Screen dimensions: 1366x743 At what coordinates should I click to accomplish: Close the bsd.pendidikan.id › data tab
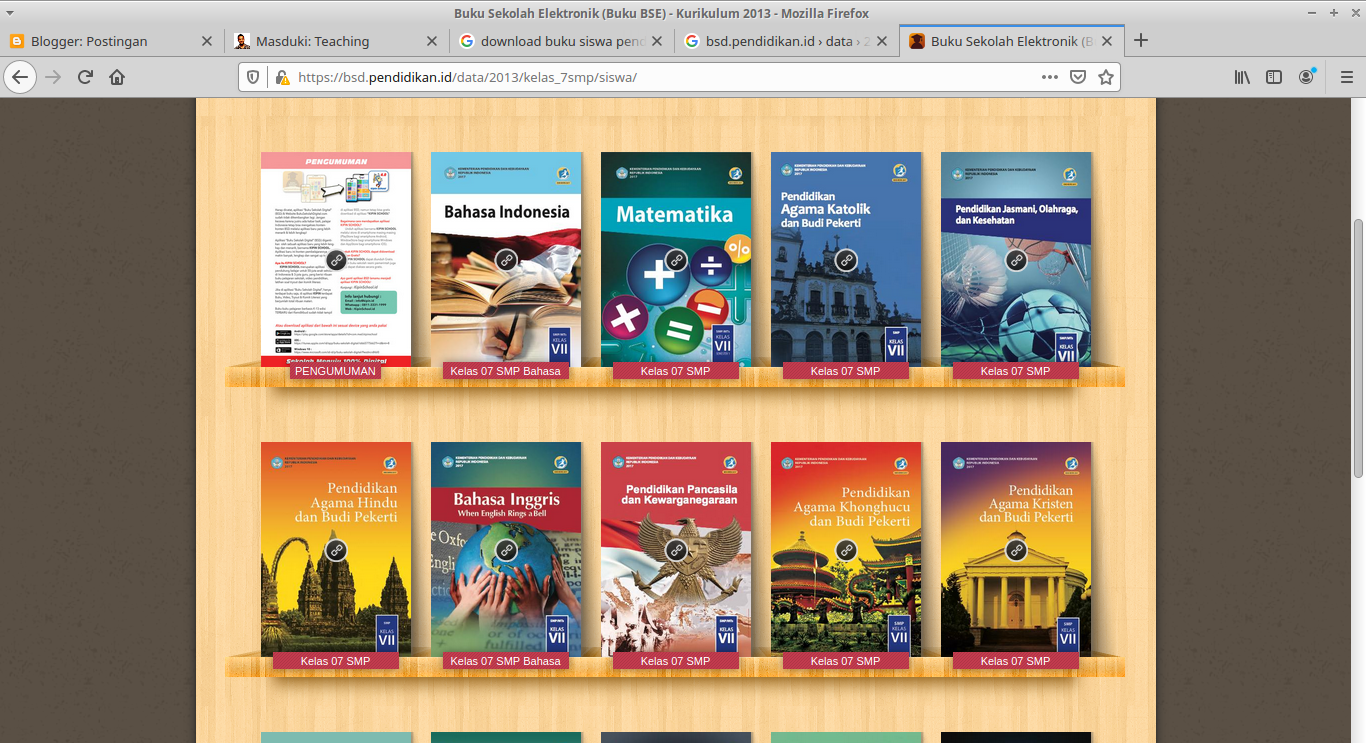[882, 41]
